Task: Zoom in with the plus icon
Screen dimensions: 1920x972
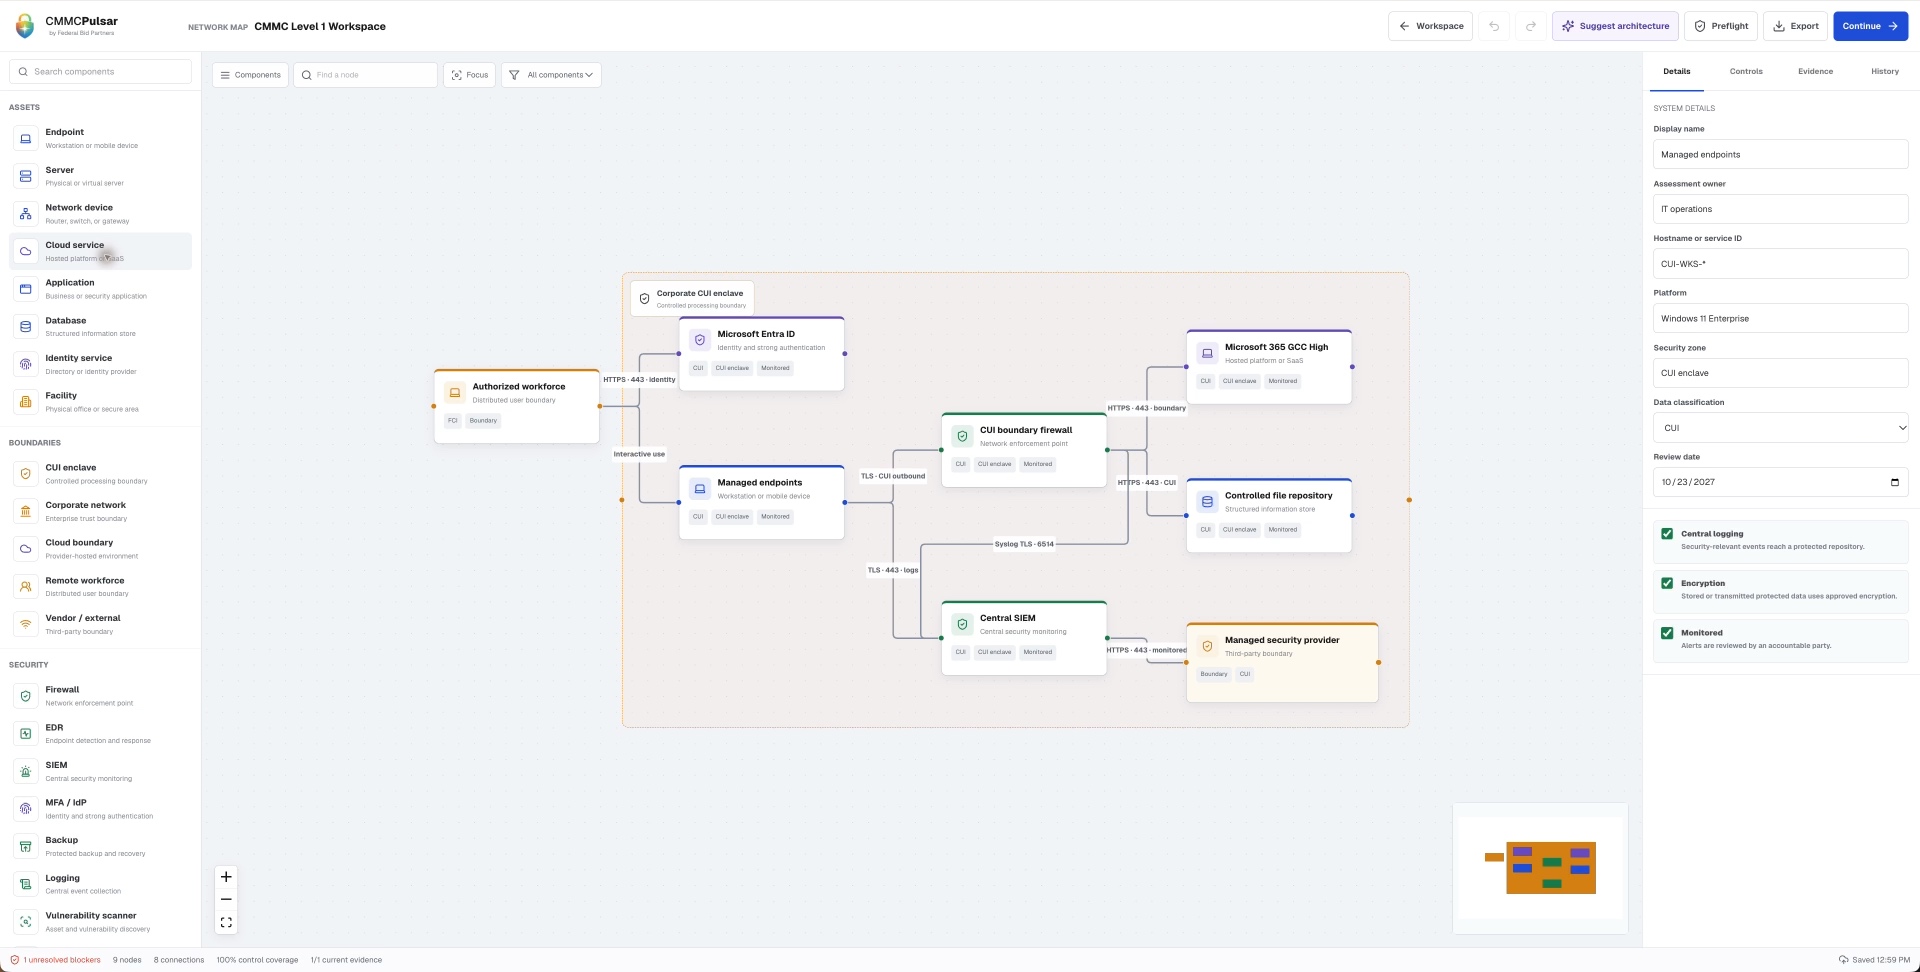Action: [226, 877]
